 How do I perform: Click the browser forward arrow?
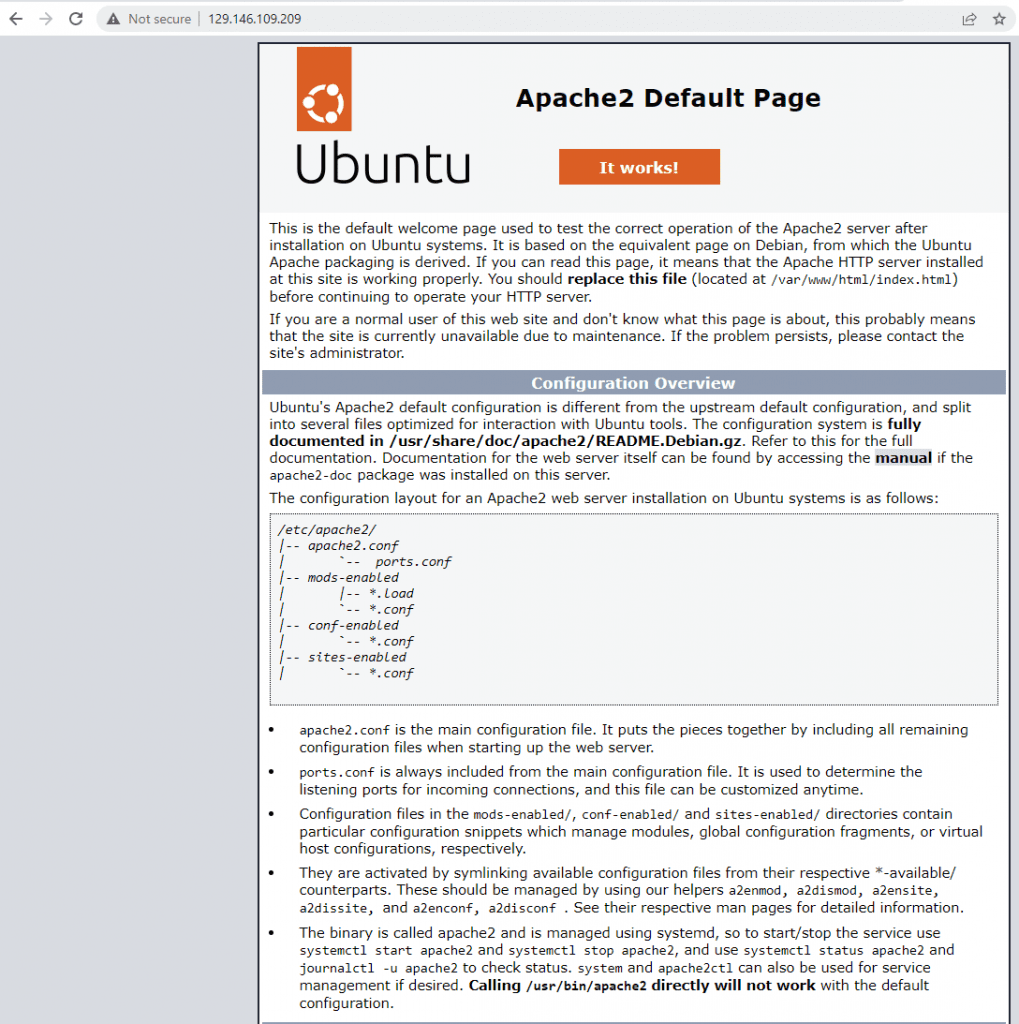[46, 19]
